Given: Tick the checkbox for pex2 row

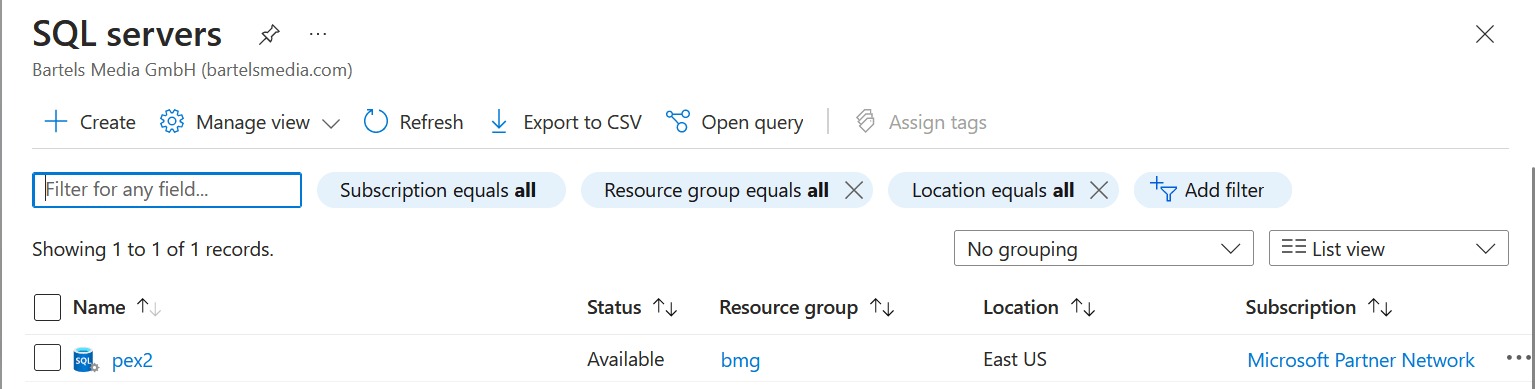Looking at the screenshot, I should tap(47, 358).
